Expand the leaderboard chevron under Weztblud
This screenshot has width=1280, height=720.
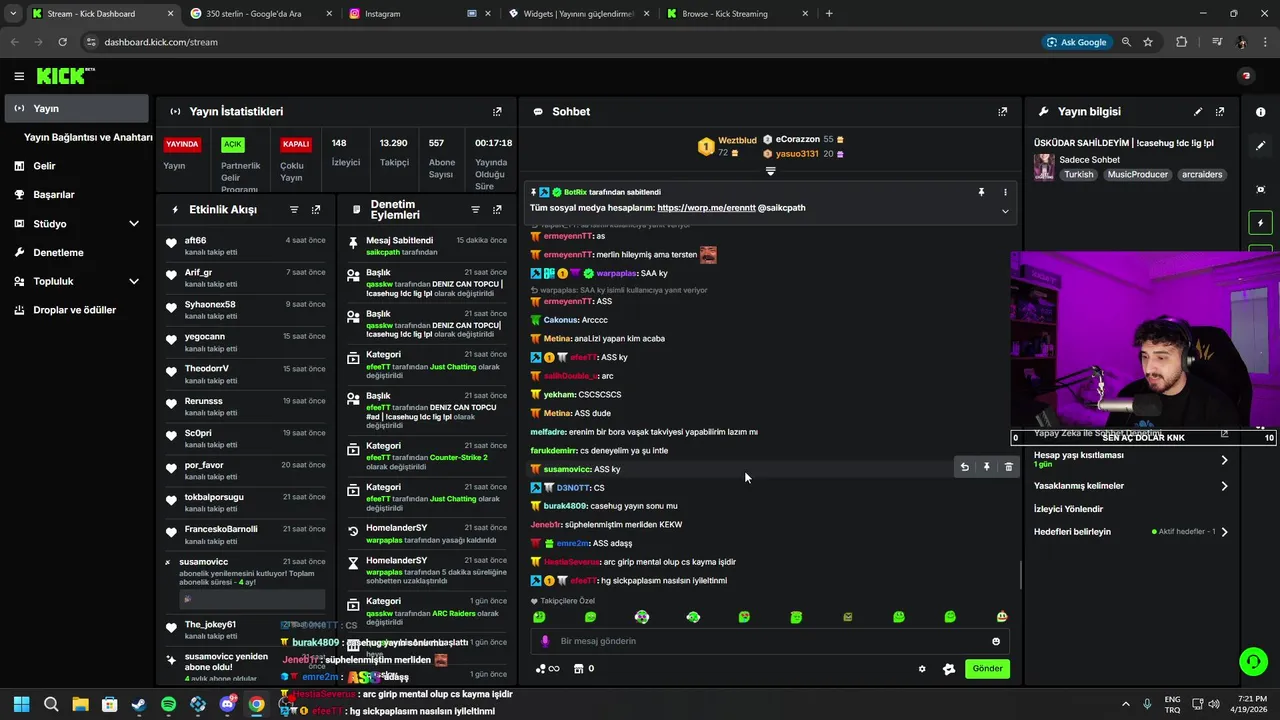click(770, 171)
